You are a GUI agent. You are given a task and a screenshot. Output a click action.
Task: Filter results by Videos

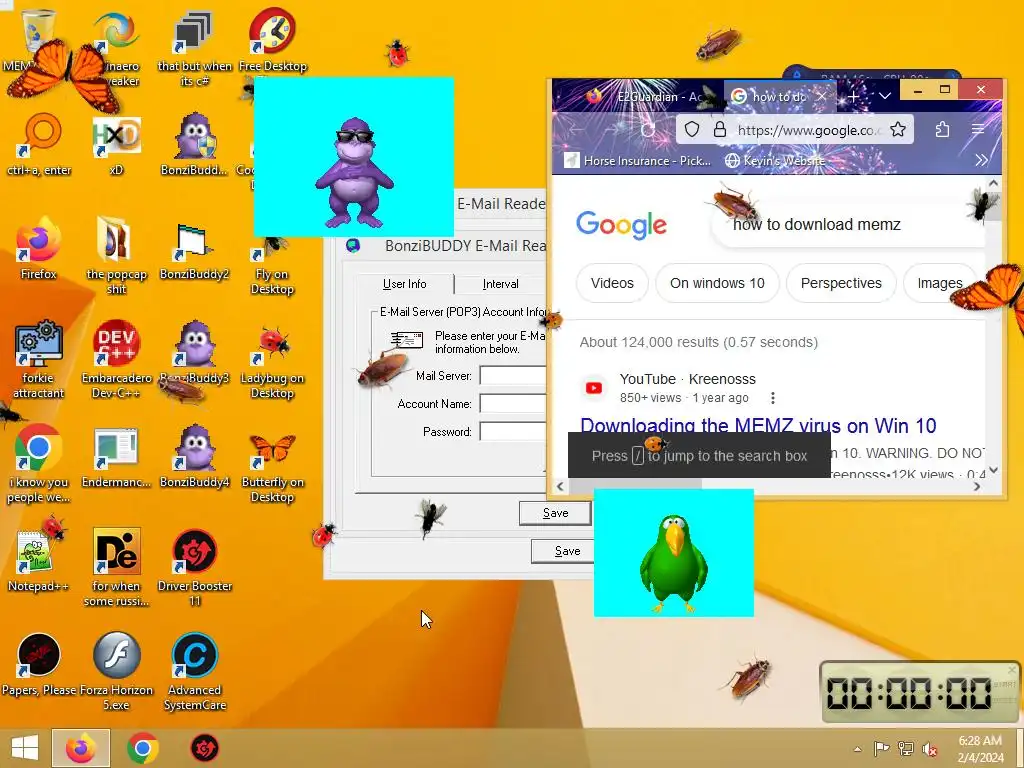coord(612,283)
